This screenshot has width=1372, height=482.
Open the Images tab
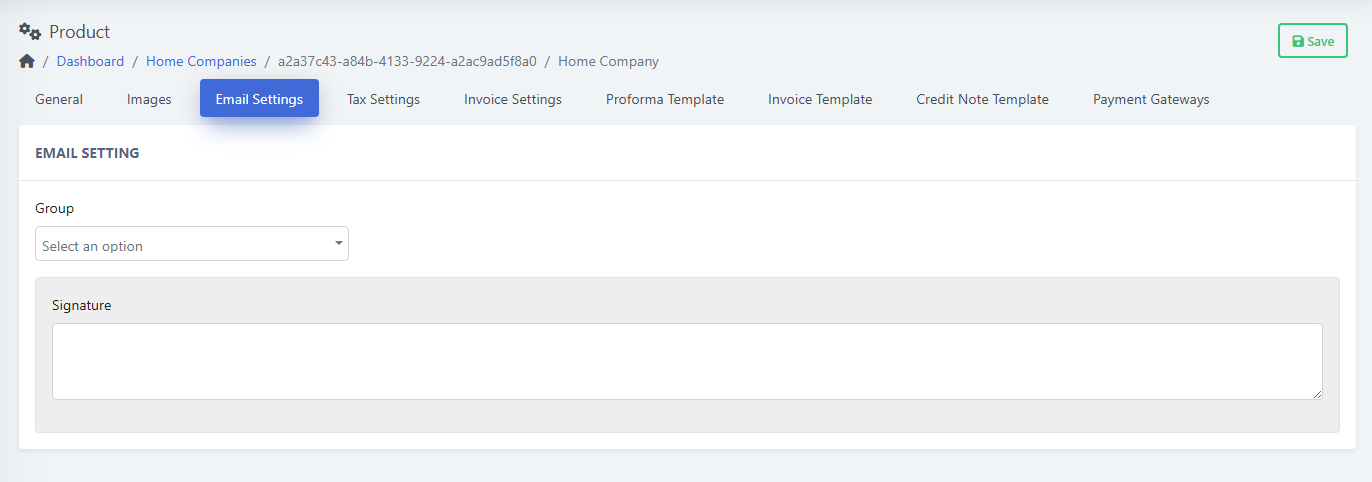(x=149, y=99)
